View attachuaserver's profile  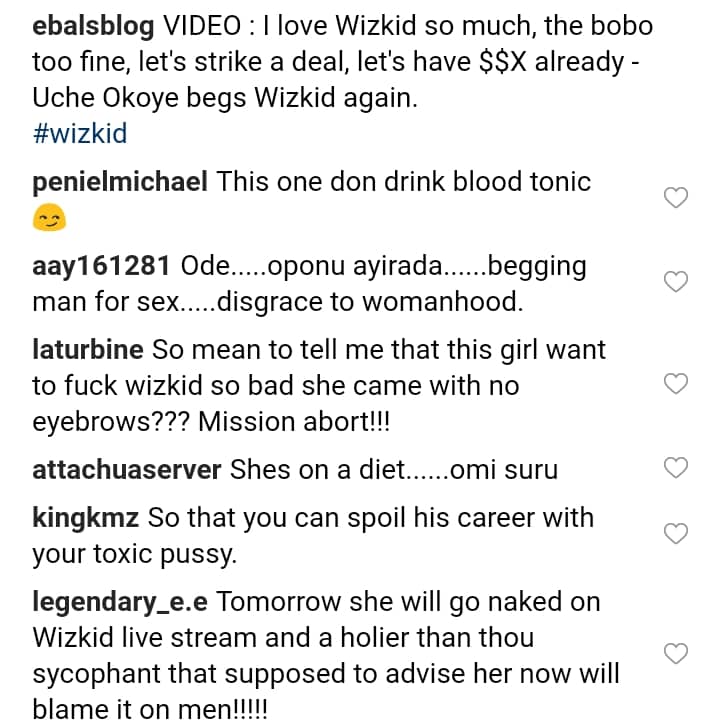(x=126, y=468)
